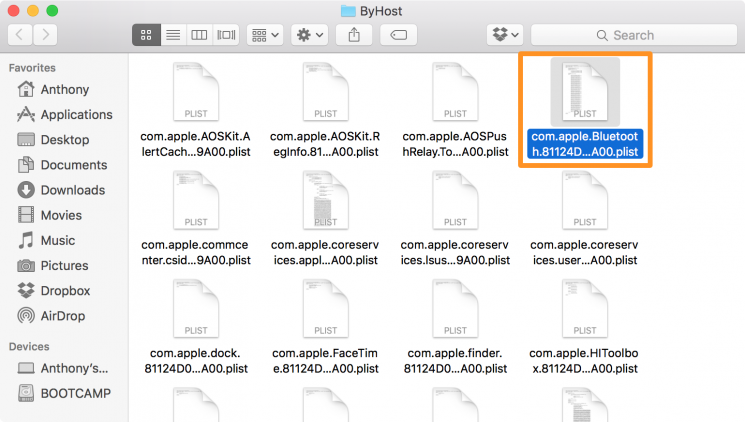Select the com.apple.HIToolbox plist icon
Viewport: 745px width, 422px height.
coord(585,308)
